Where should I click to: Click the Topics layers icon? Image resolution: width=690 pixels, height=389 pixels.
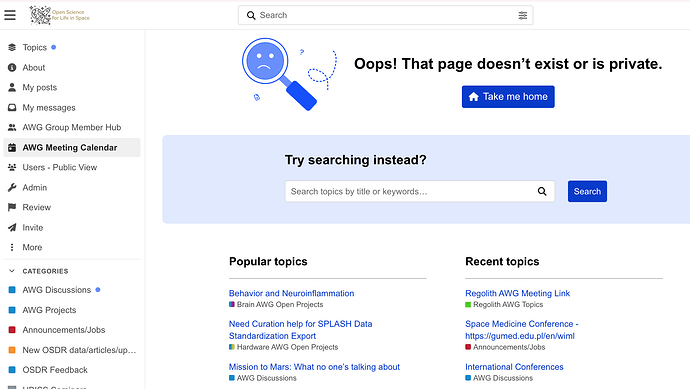(x=12, y=48)
